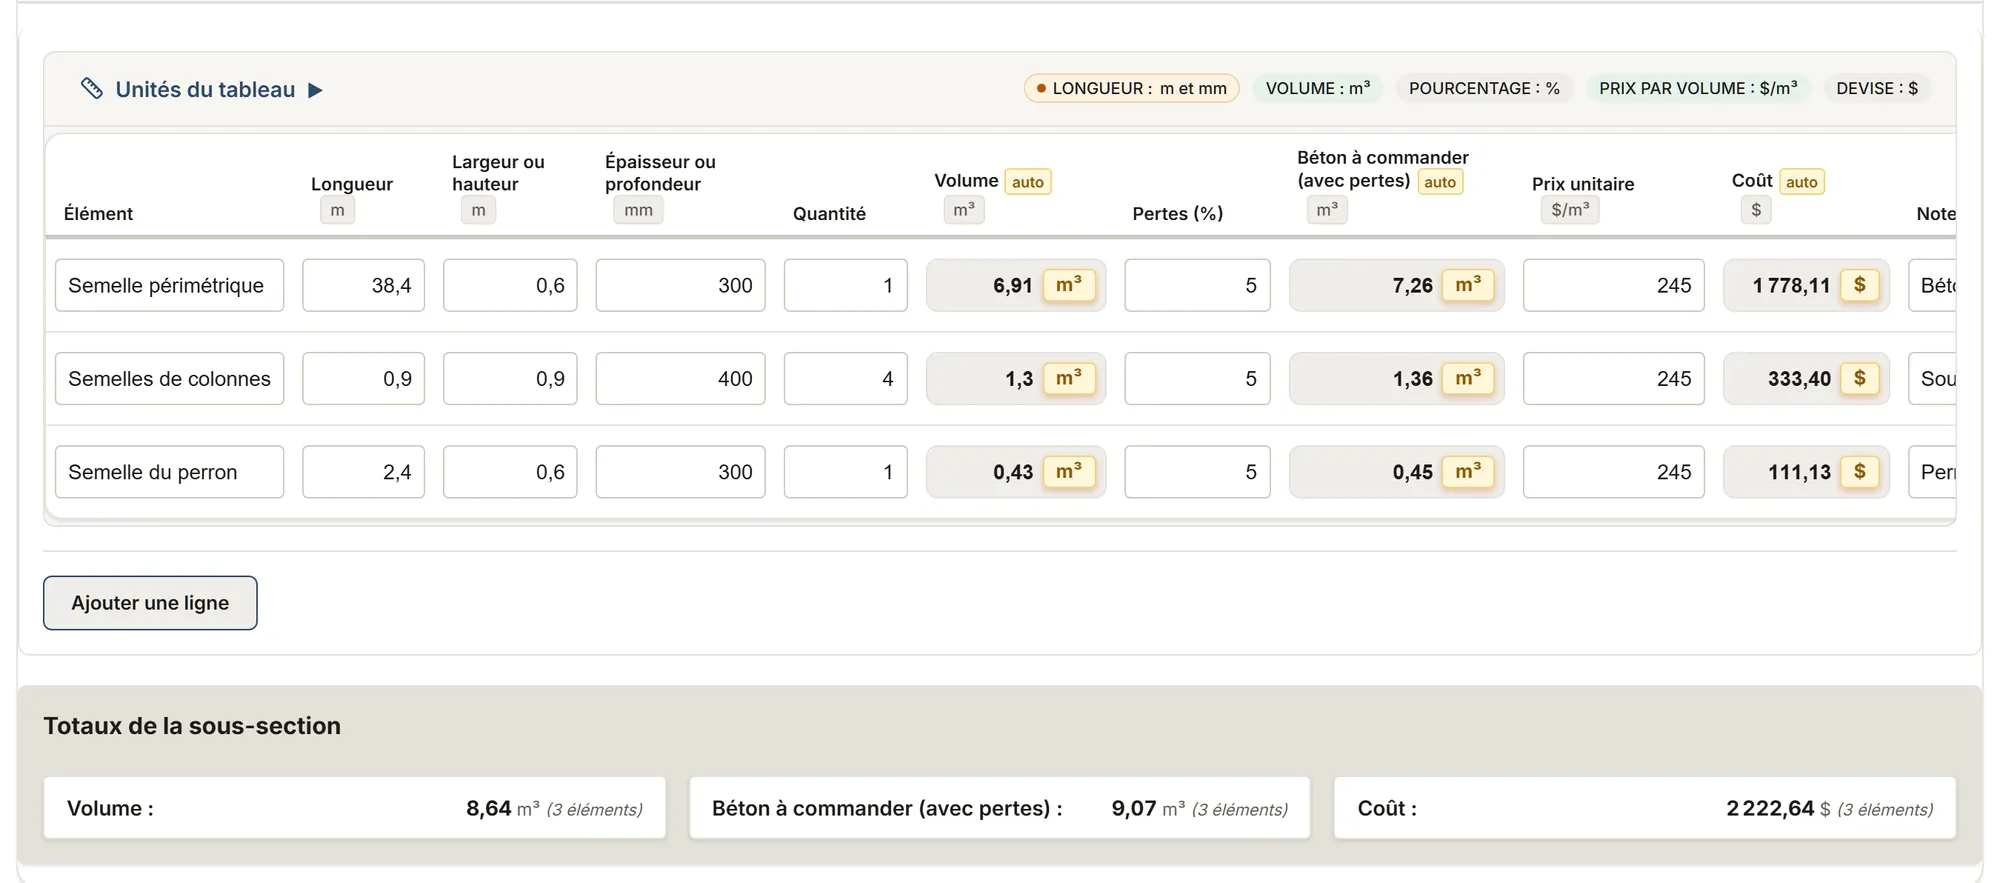The image size is (2000, 883).
Task: Click Semelles de colonnes Prix unitaire field
Action: [1613, 378]
